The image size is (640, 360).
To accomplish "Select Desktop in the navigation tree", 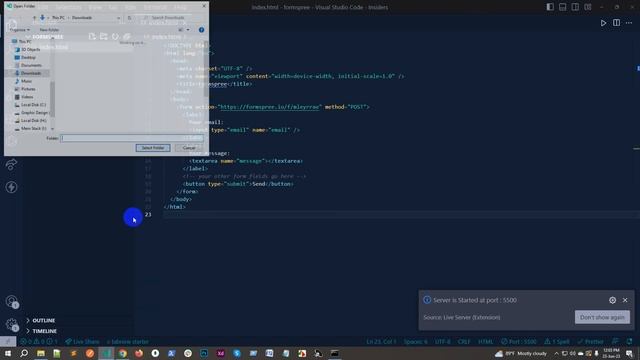I will (25, 58).
